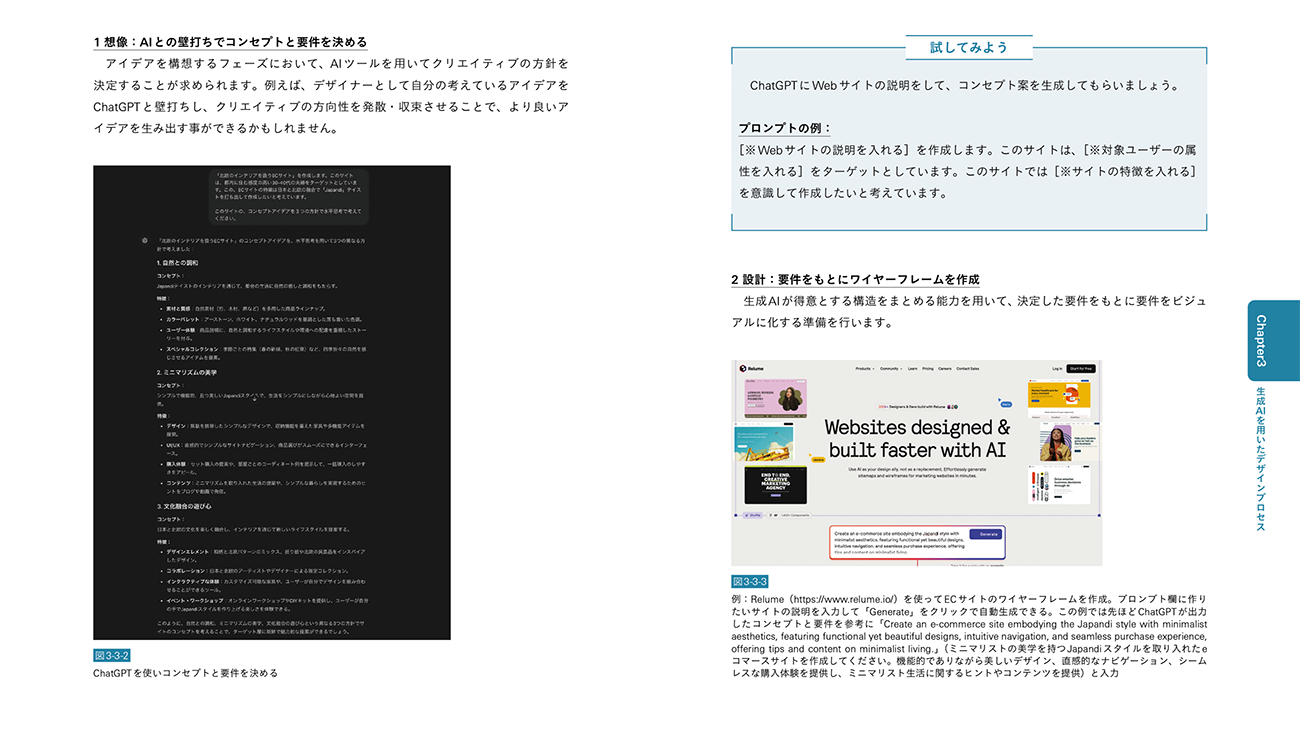The height and width of the screenshot is (729, 1300).
Task: Click the yellow Jessica cursor label
Action: point(818,460)
